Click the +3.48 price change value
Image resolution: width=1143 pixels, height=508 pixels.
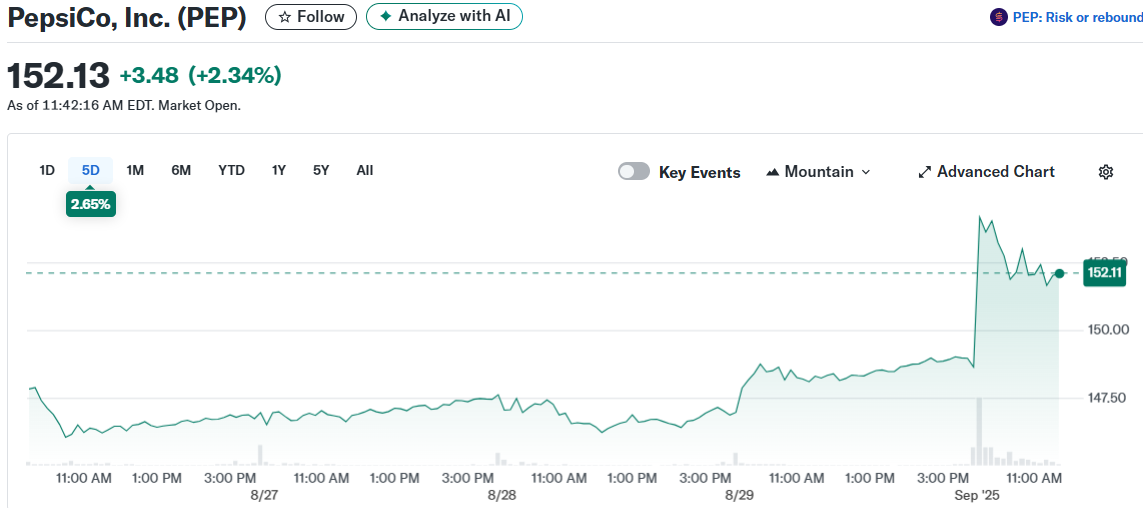point(151,75)
